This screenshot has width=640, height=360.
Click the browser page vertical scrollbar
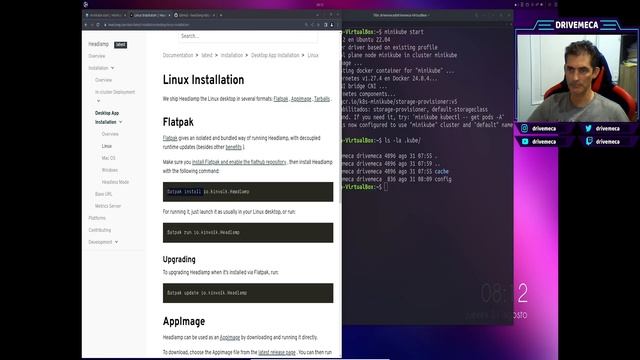pyautogui.click(x=340, y=131)
